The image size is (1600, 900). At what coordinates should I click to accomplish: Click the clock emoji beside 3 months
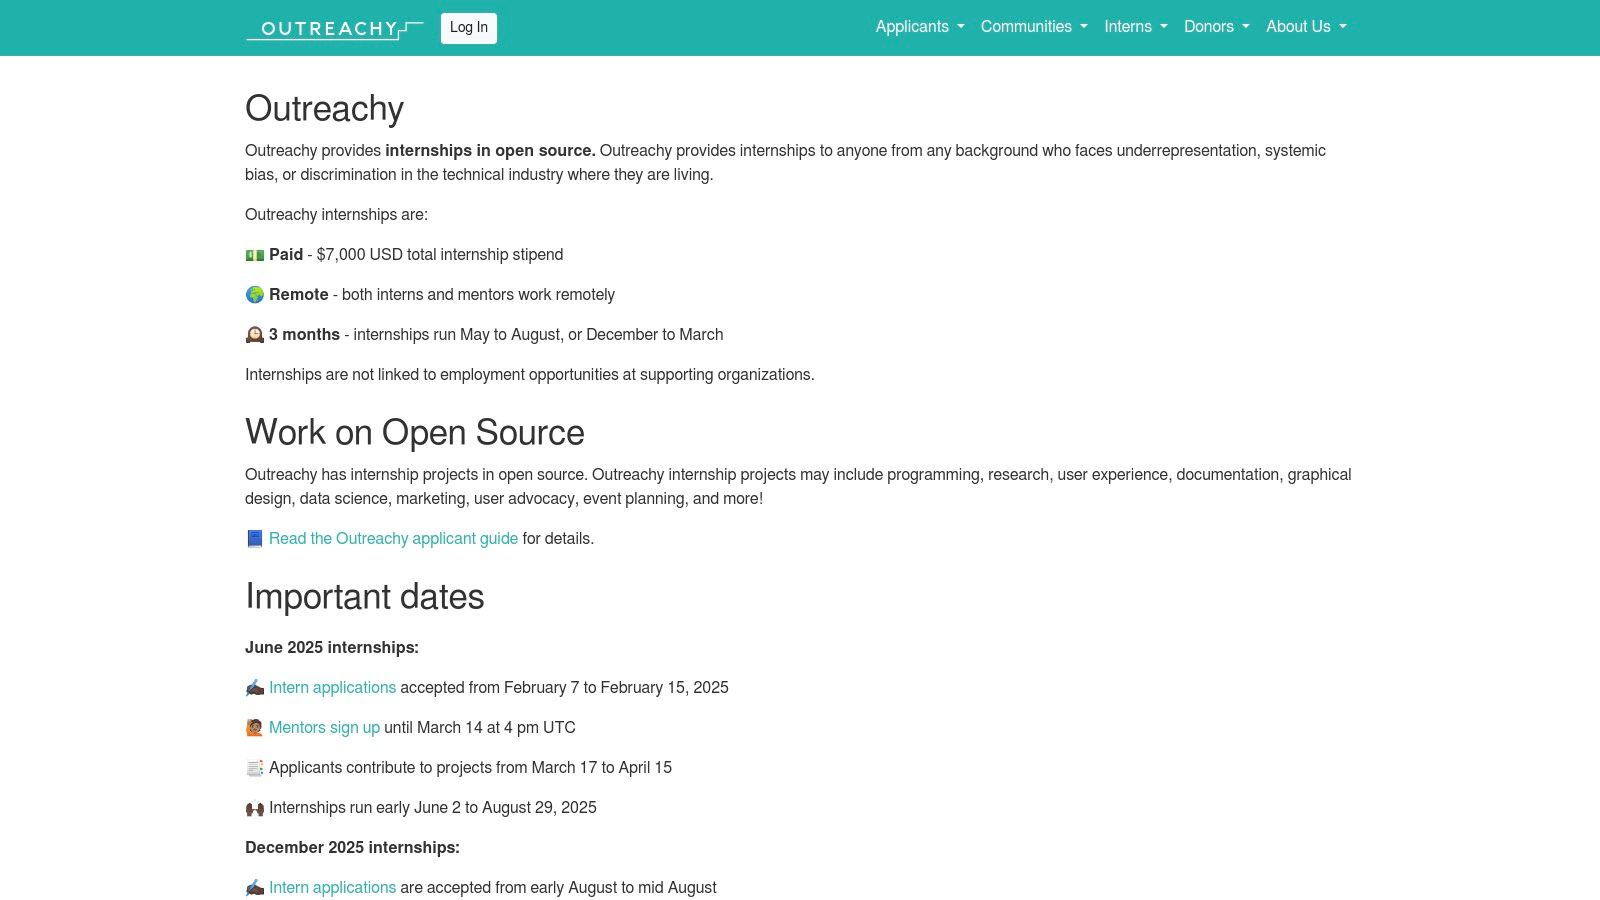(255, 335)
